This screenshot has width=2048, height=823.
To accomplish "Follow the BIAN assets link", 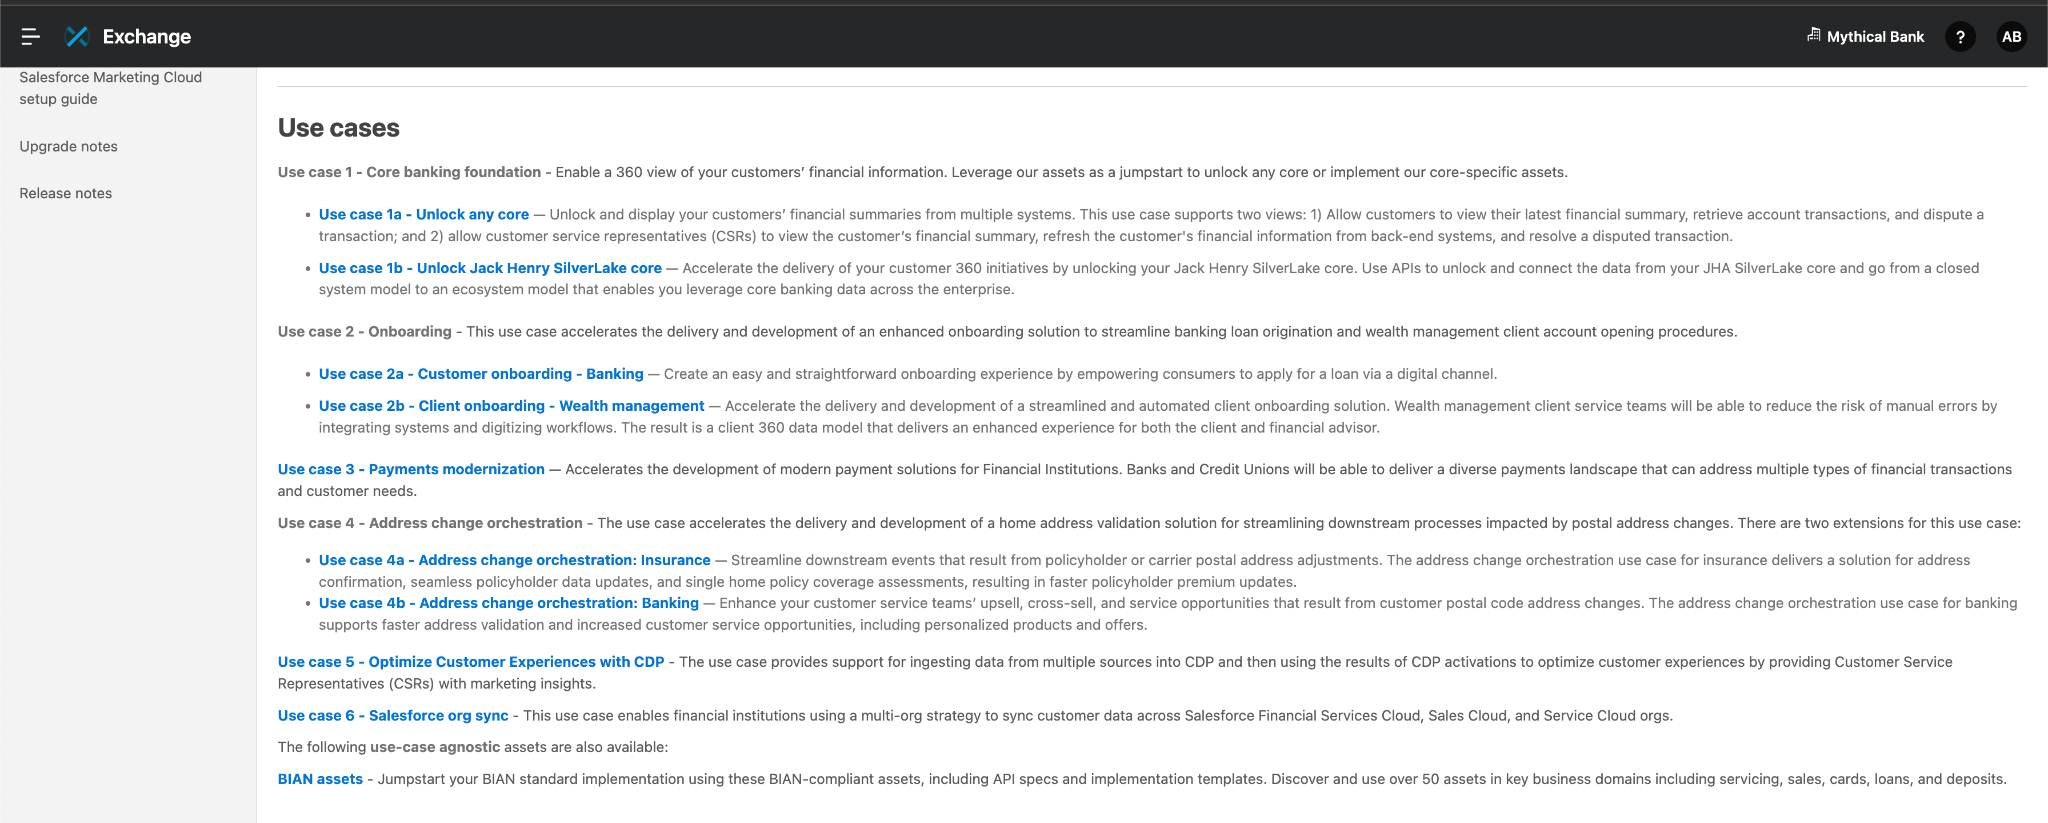I will [320, 779].
